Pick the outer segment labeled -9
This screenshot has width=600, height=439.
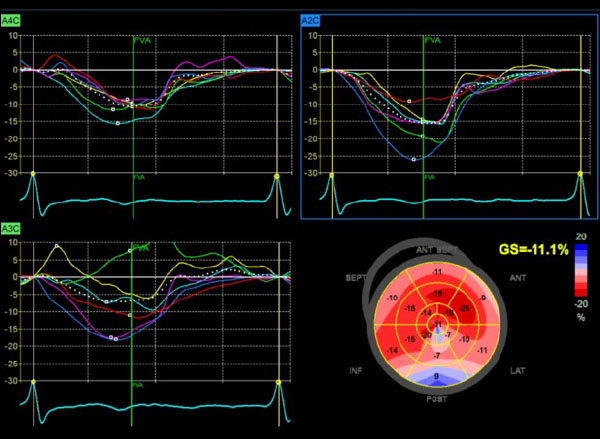(x=483, y=296)
